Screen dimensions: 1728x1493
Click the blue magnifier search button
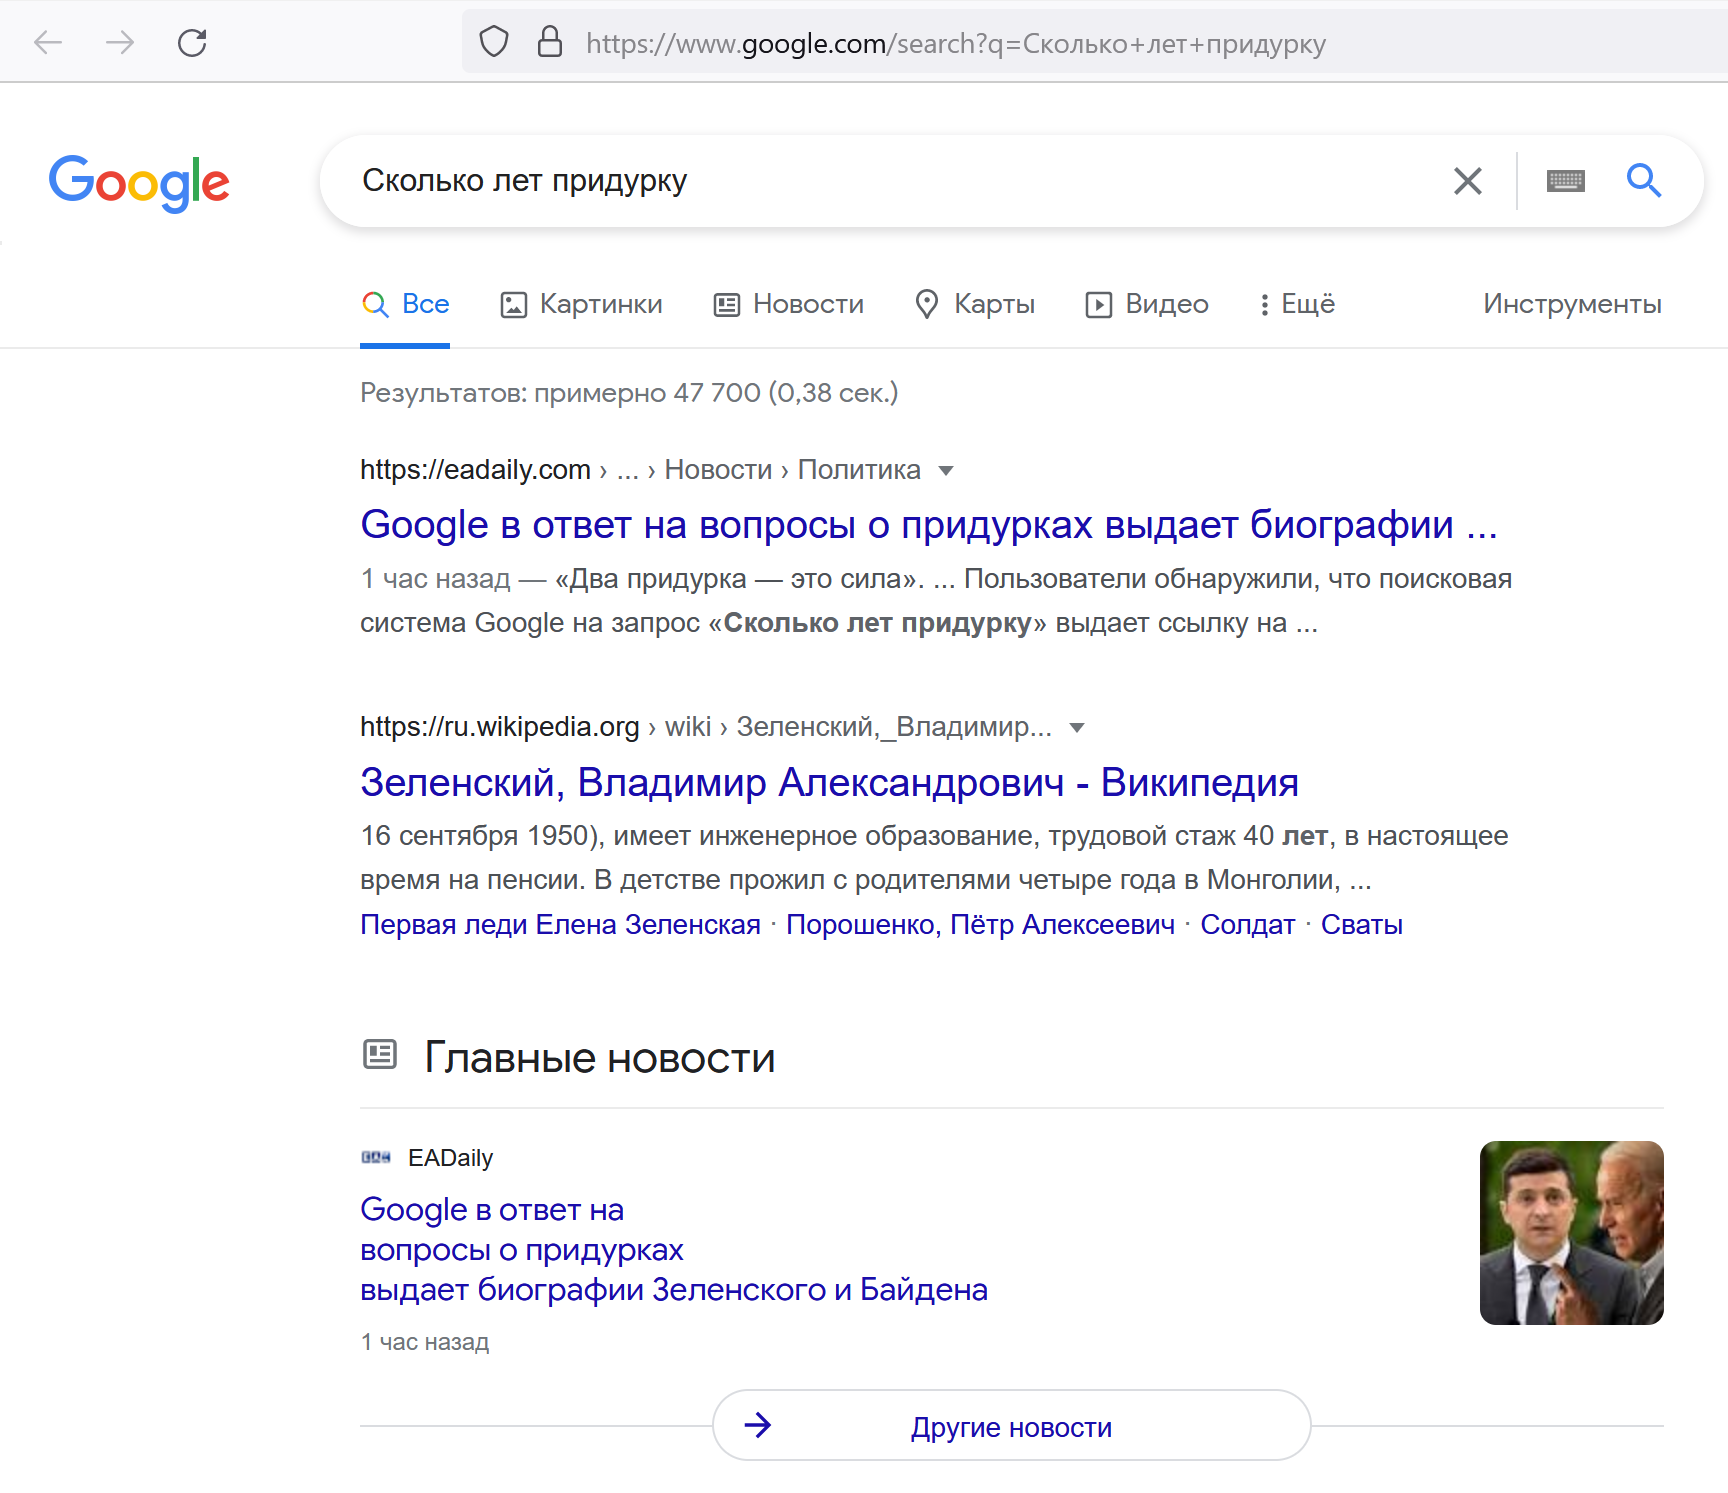pyautogui.click(x=1643, y=180)
